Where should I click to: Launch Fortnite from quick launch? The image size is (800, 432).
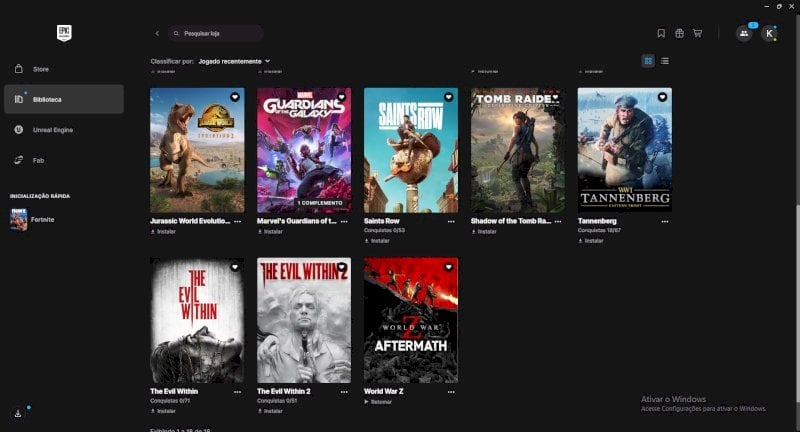[x=42, y=220]
